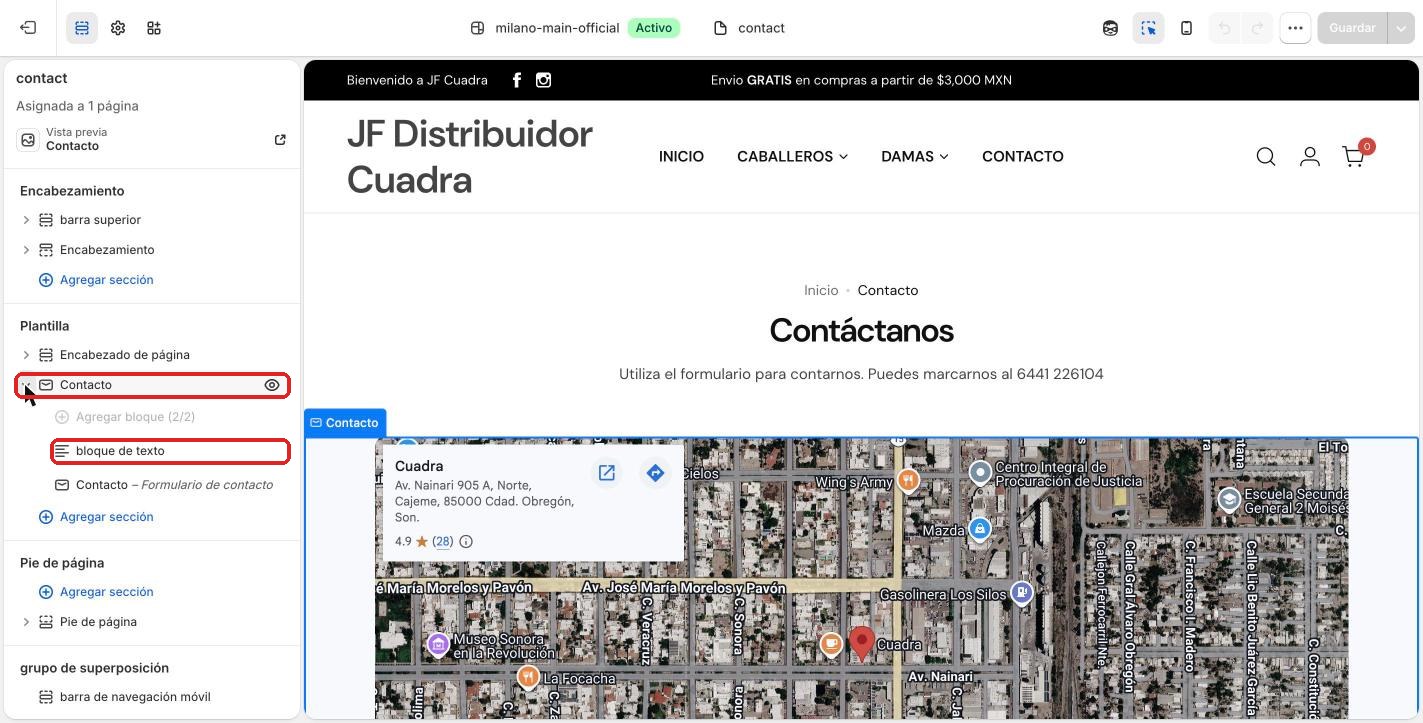Open the shopping cart icon

(x=1354, y=157)
